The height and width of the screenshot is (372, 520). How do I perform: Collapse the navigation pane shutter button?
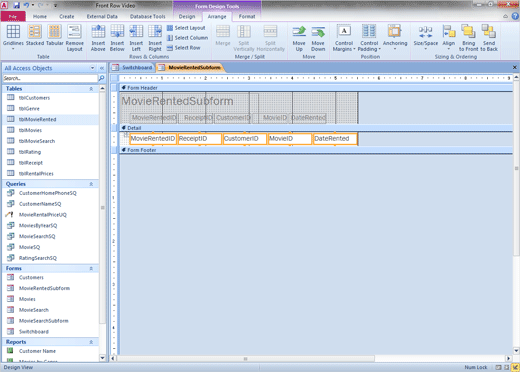point(102,68)
